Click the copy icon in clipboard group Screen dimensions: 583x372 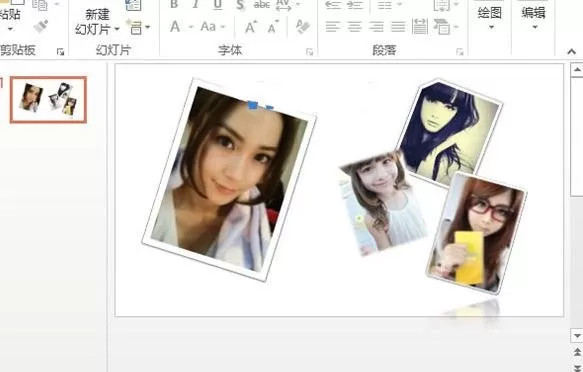[x=40, y=5]
